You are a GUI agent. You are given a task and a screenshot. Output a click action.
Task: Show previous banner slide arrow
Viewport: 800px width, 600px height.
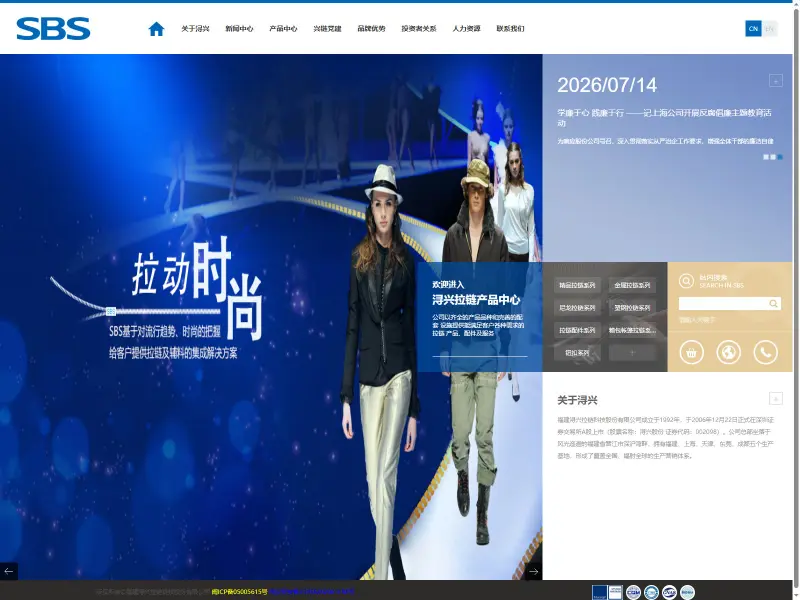click(9, 571)
